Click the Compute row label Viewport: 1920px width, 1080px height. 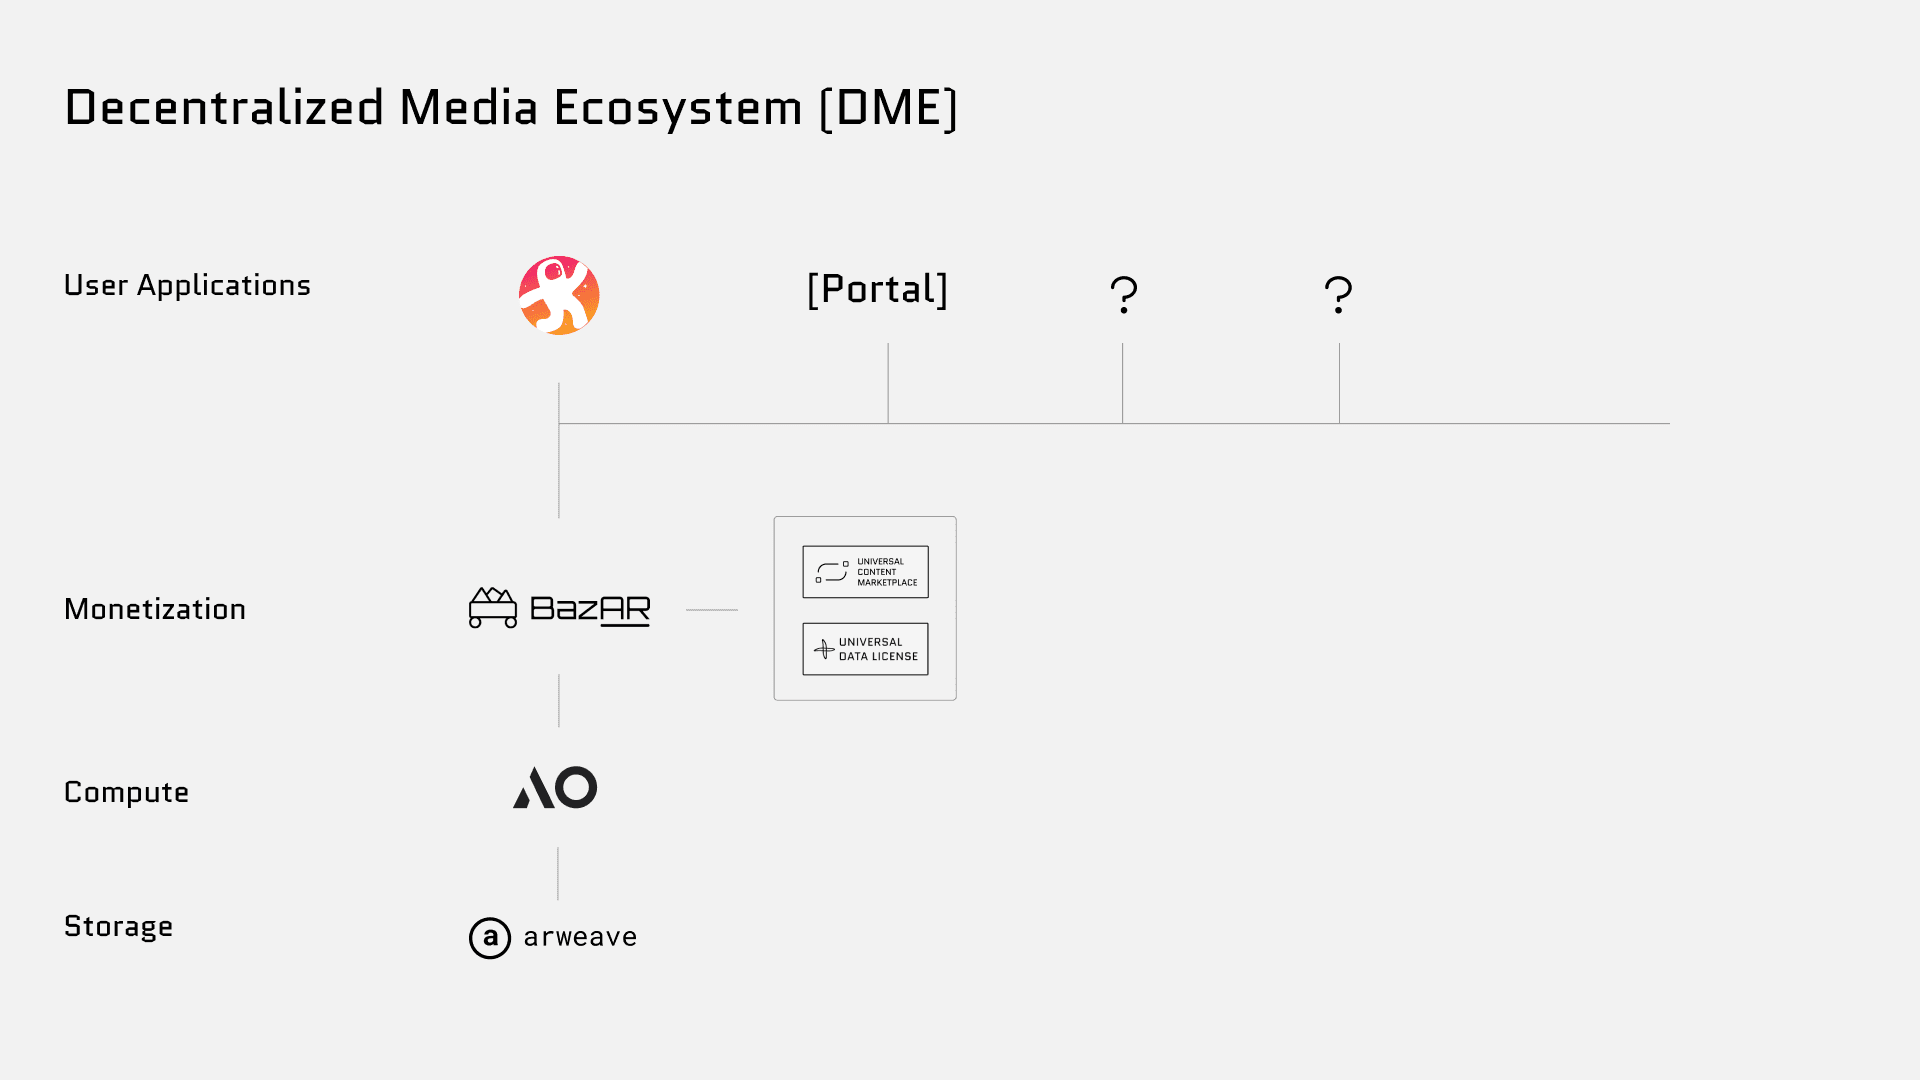click(x=126, y=792)
